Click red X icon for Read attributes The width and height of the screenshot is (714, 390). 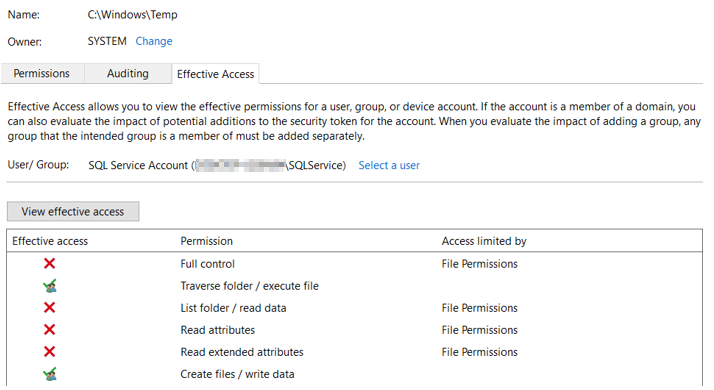point(49,329)
